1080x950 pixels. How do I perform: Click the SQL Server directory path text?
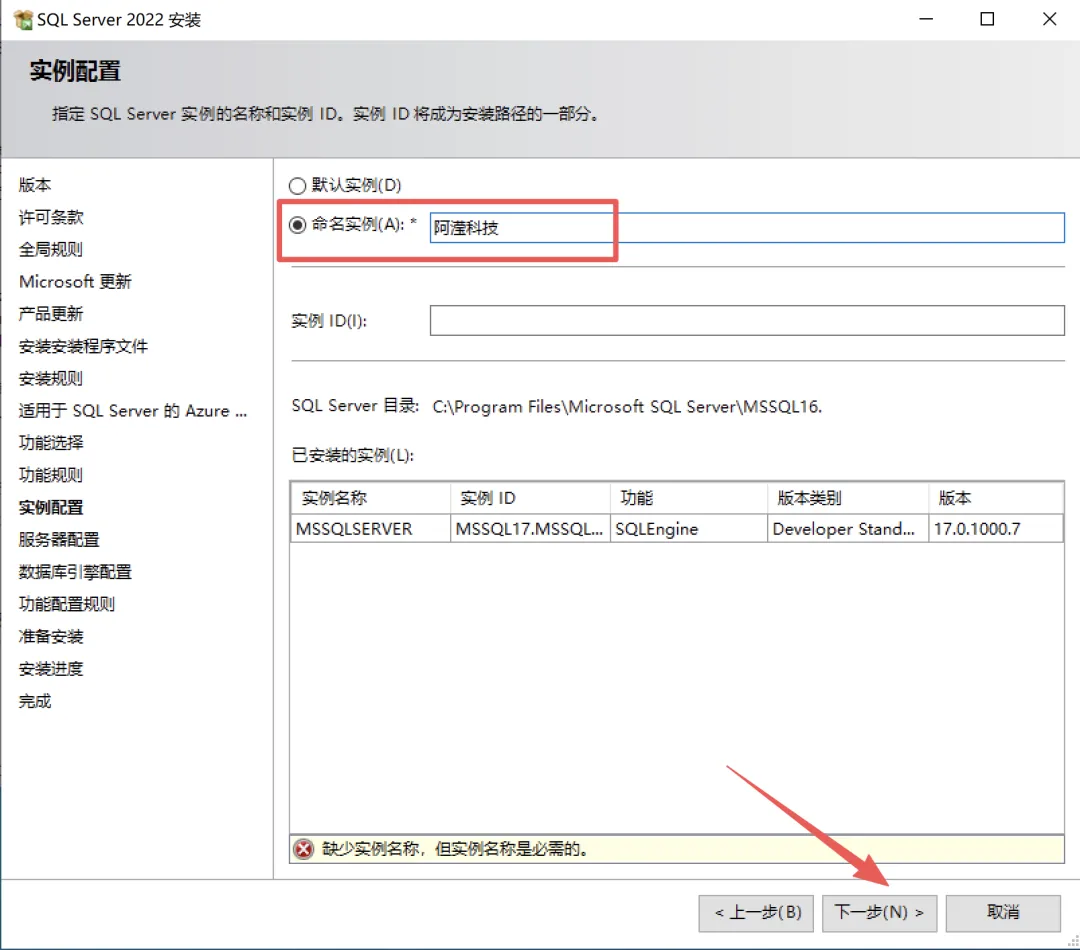click(627, 407)
